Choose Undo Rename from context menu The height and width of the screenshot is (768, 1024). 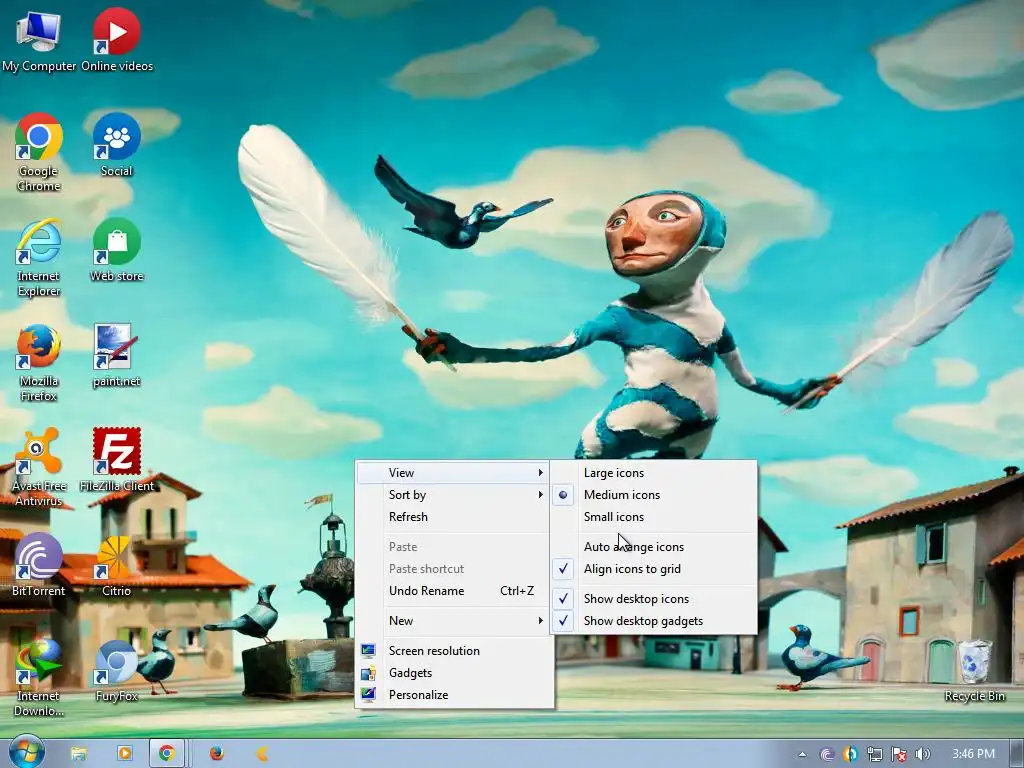[453, 591]
